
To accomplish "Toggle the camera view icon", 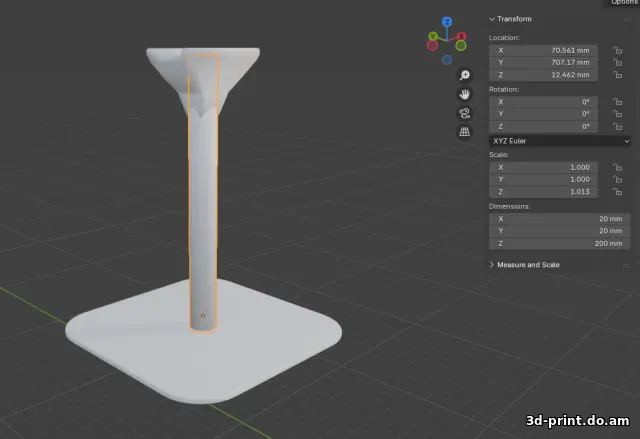I will click(x=464, y=113).
